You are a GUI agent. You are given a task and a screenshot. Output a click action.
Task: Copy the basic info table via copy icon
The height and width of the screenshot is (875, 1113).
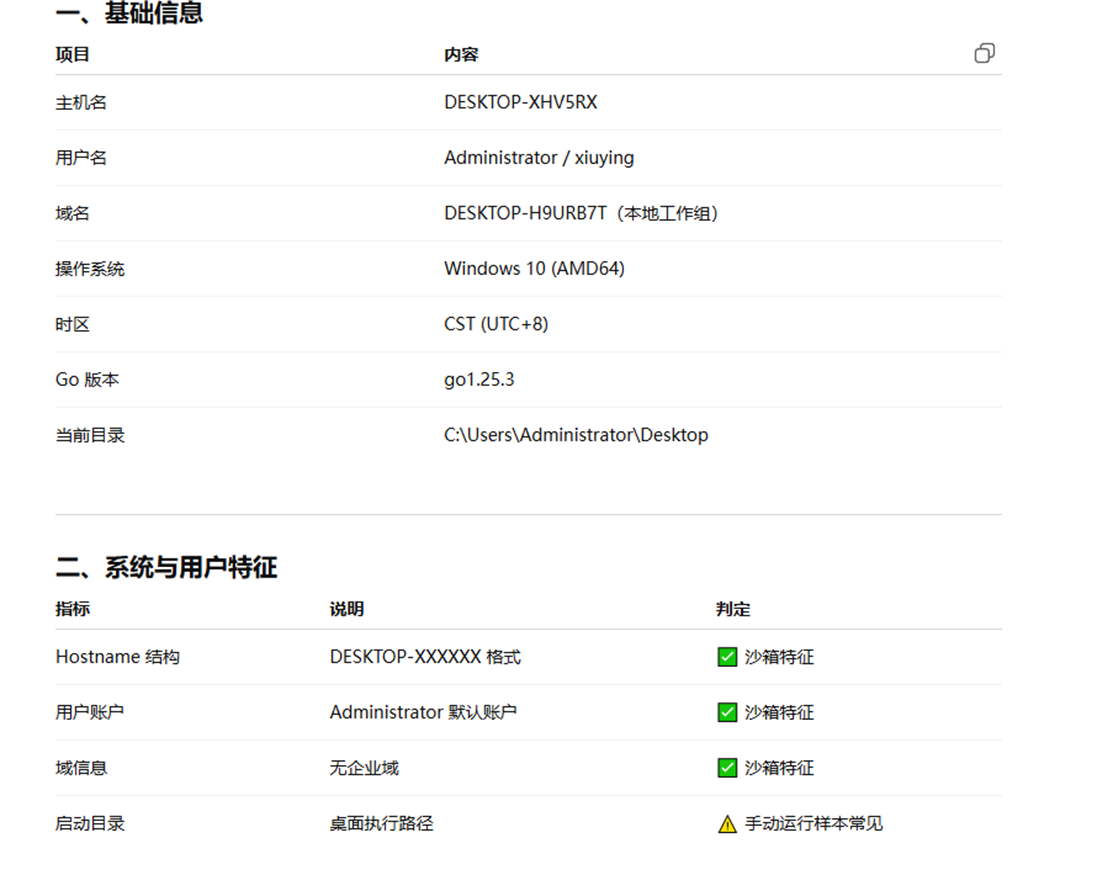985,53
